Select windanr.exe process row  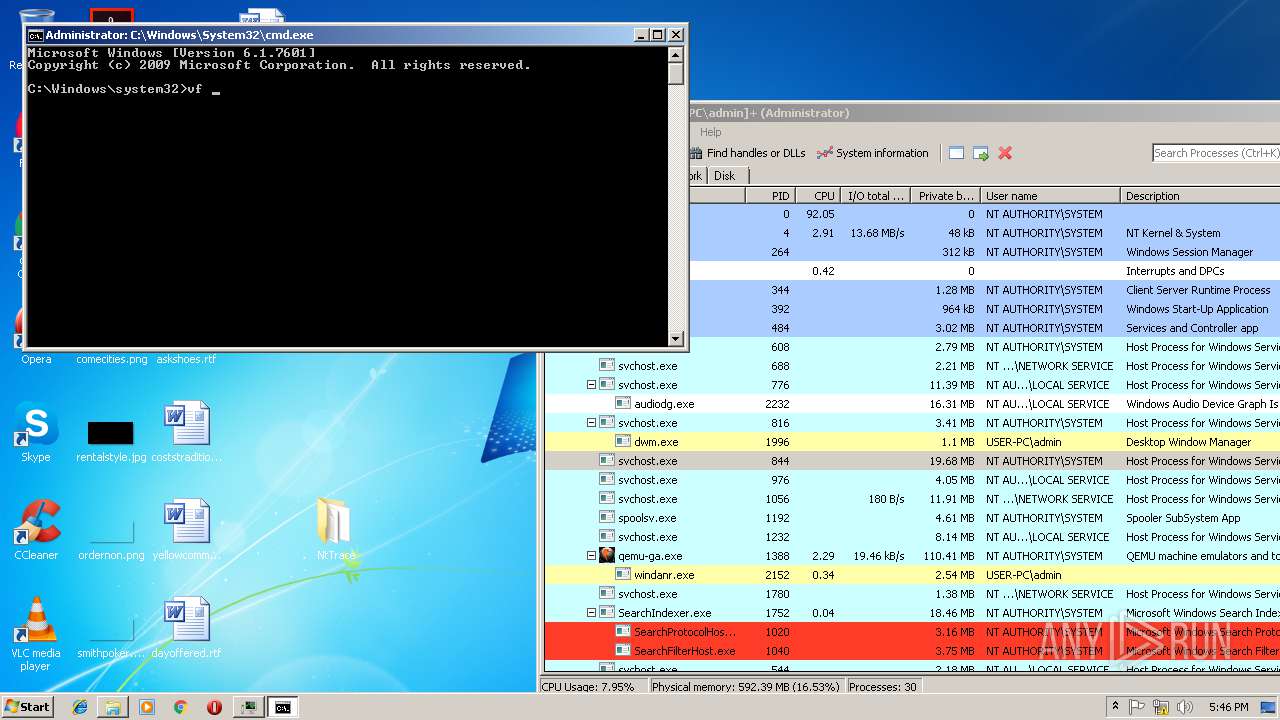click(912, 575)
